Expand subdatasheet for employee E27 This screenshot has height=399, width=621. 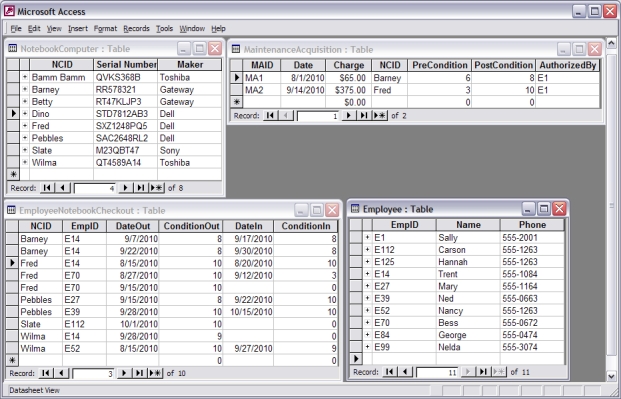(x=368, y=286)
